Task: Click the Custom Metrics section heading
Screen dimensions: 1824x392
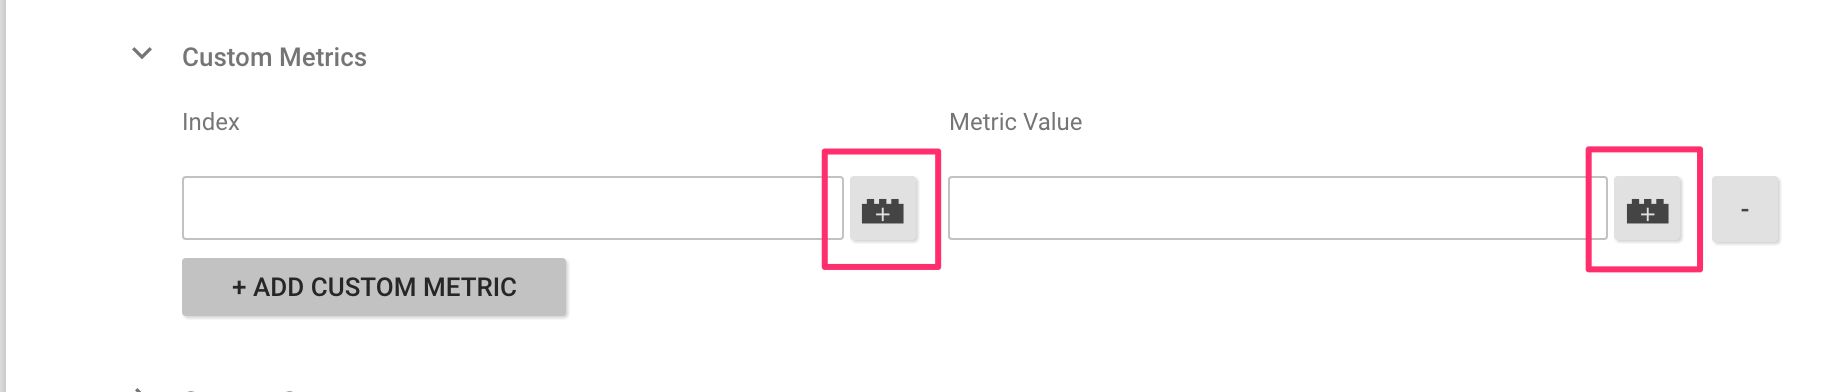Action: coord(274,57)
